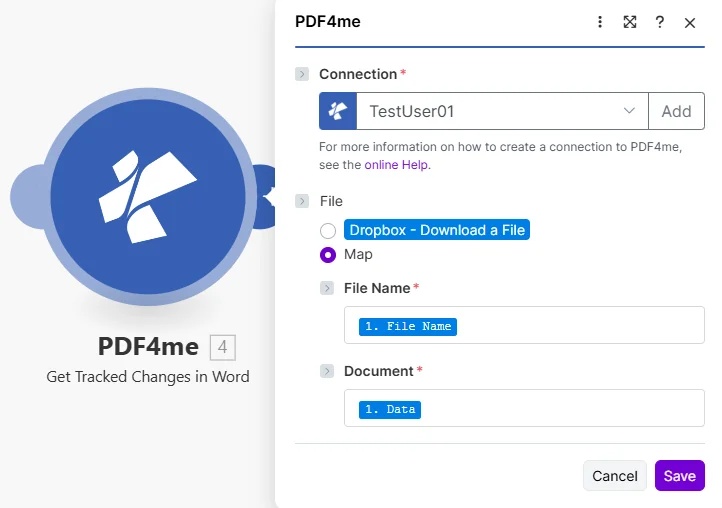Click the Add connection button

coord(676,111)
